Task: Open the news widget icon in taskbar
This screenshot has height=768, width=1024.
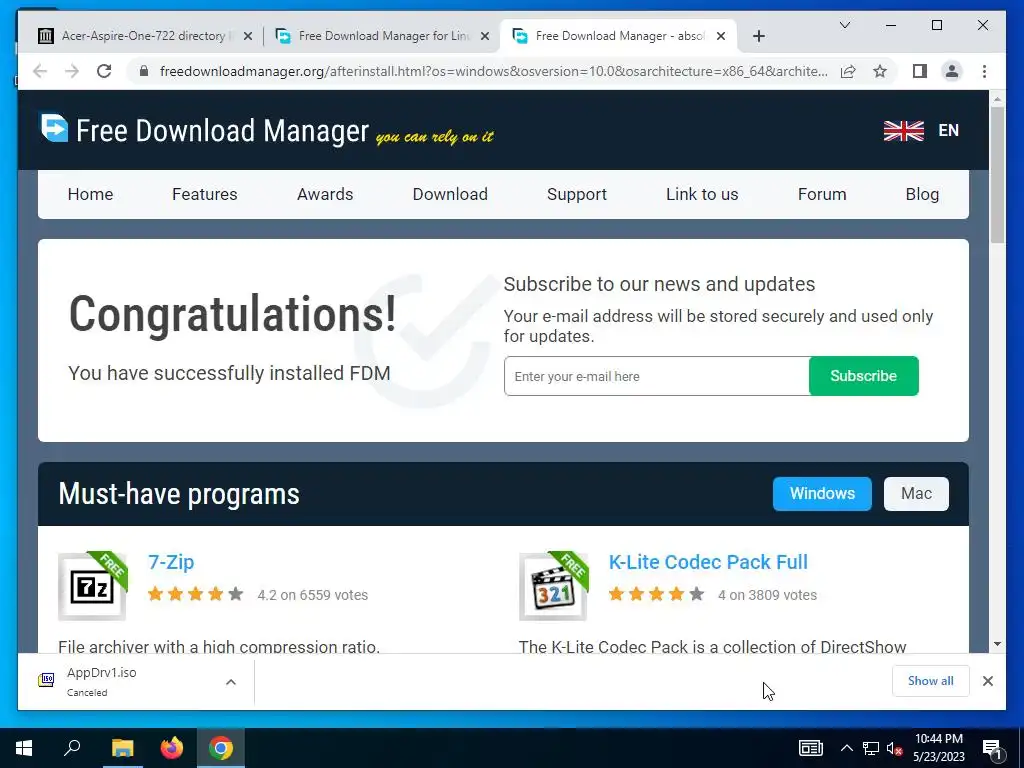Action: [810, 748]
